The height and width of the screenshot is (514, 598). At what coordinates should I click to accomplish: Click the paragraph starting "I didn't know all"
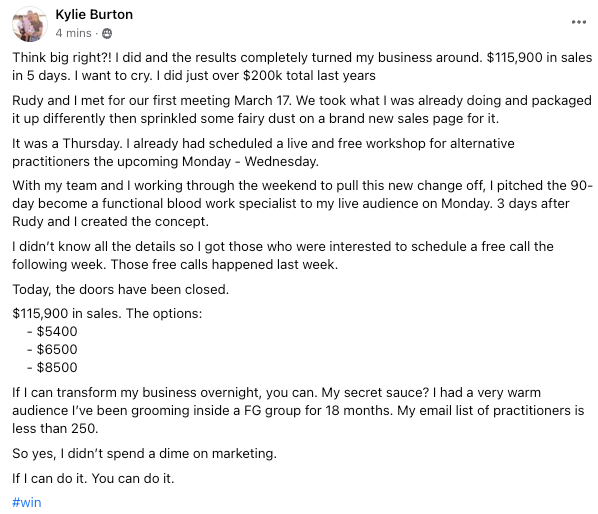click(x=283, y=255)
